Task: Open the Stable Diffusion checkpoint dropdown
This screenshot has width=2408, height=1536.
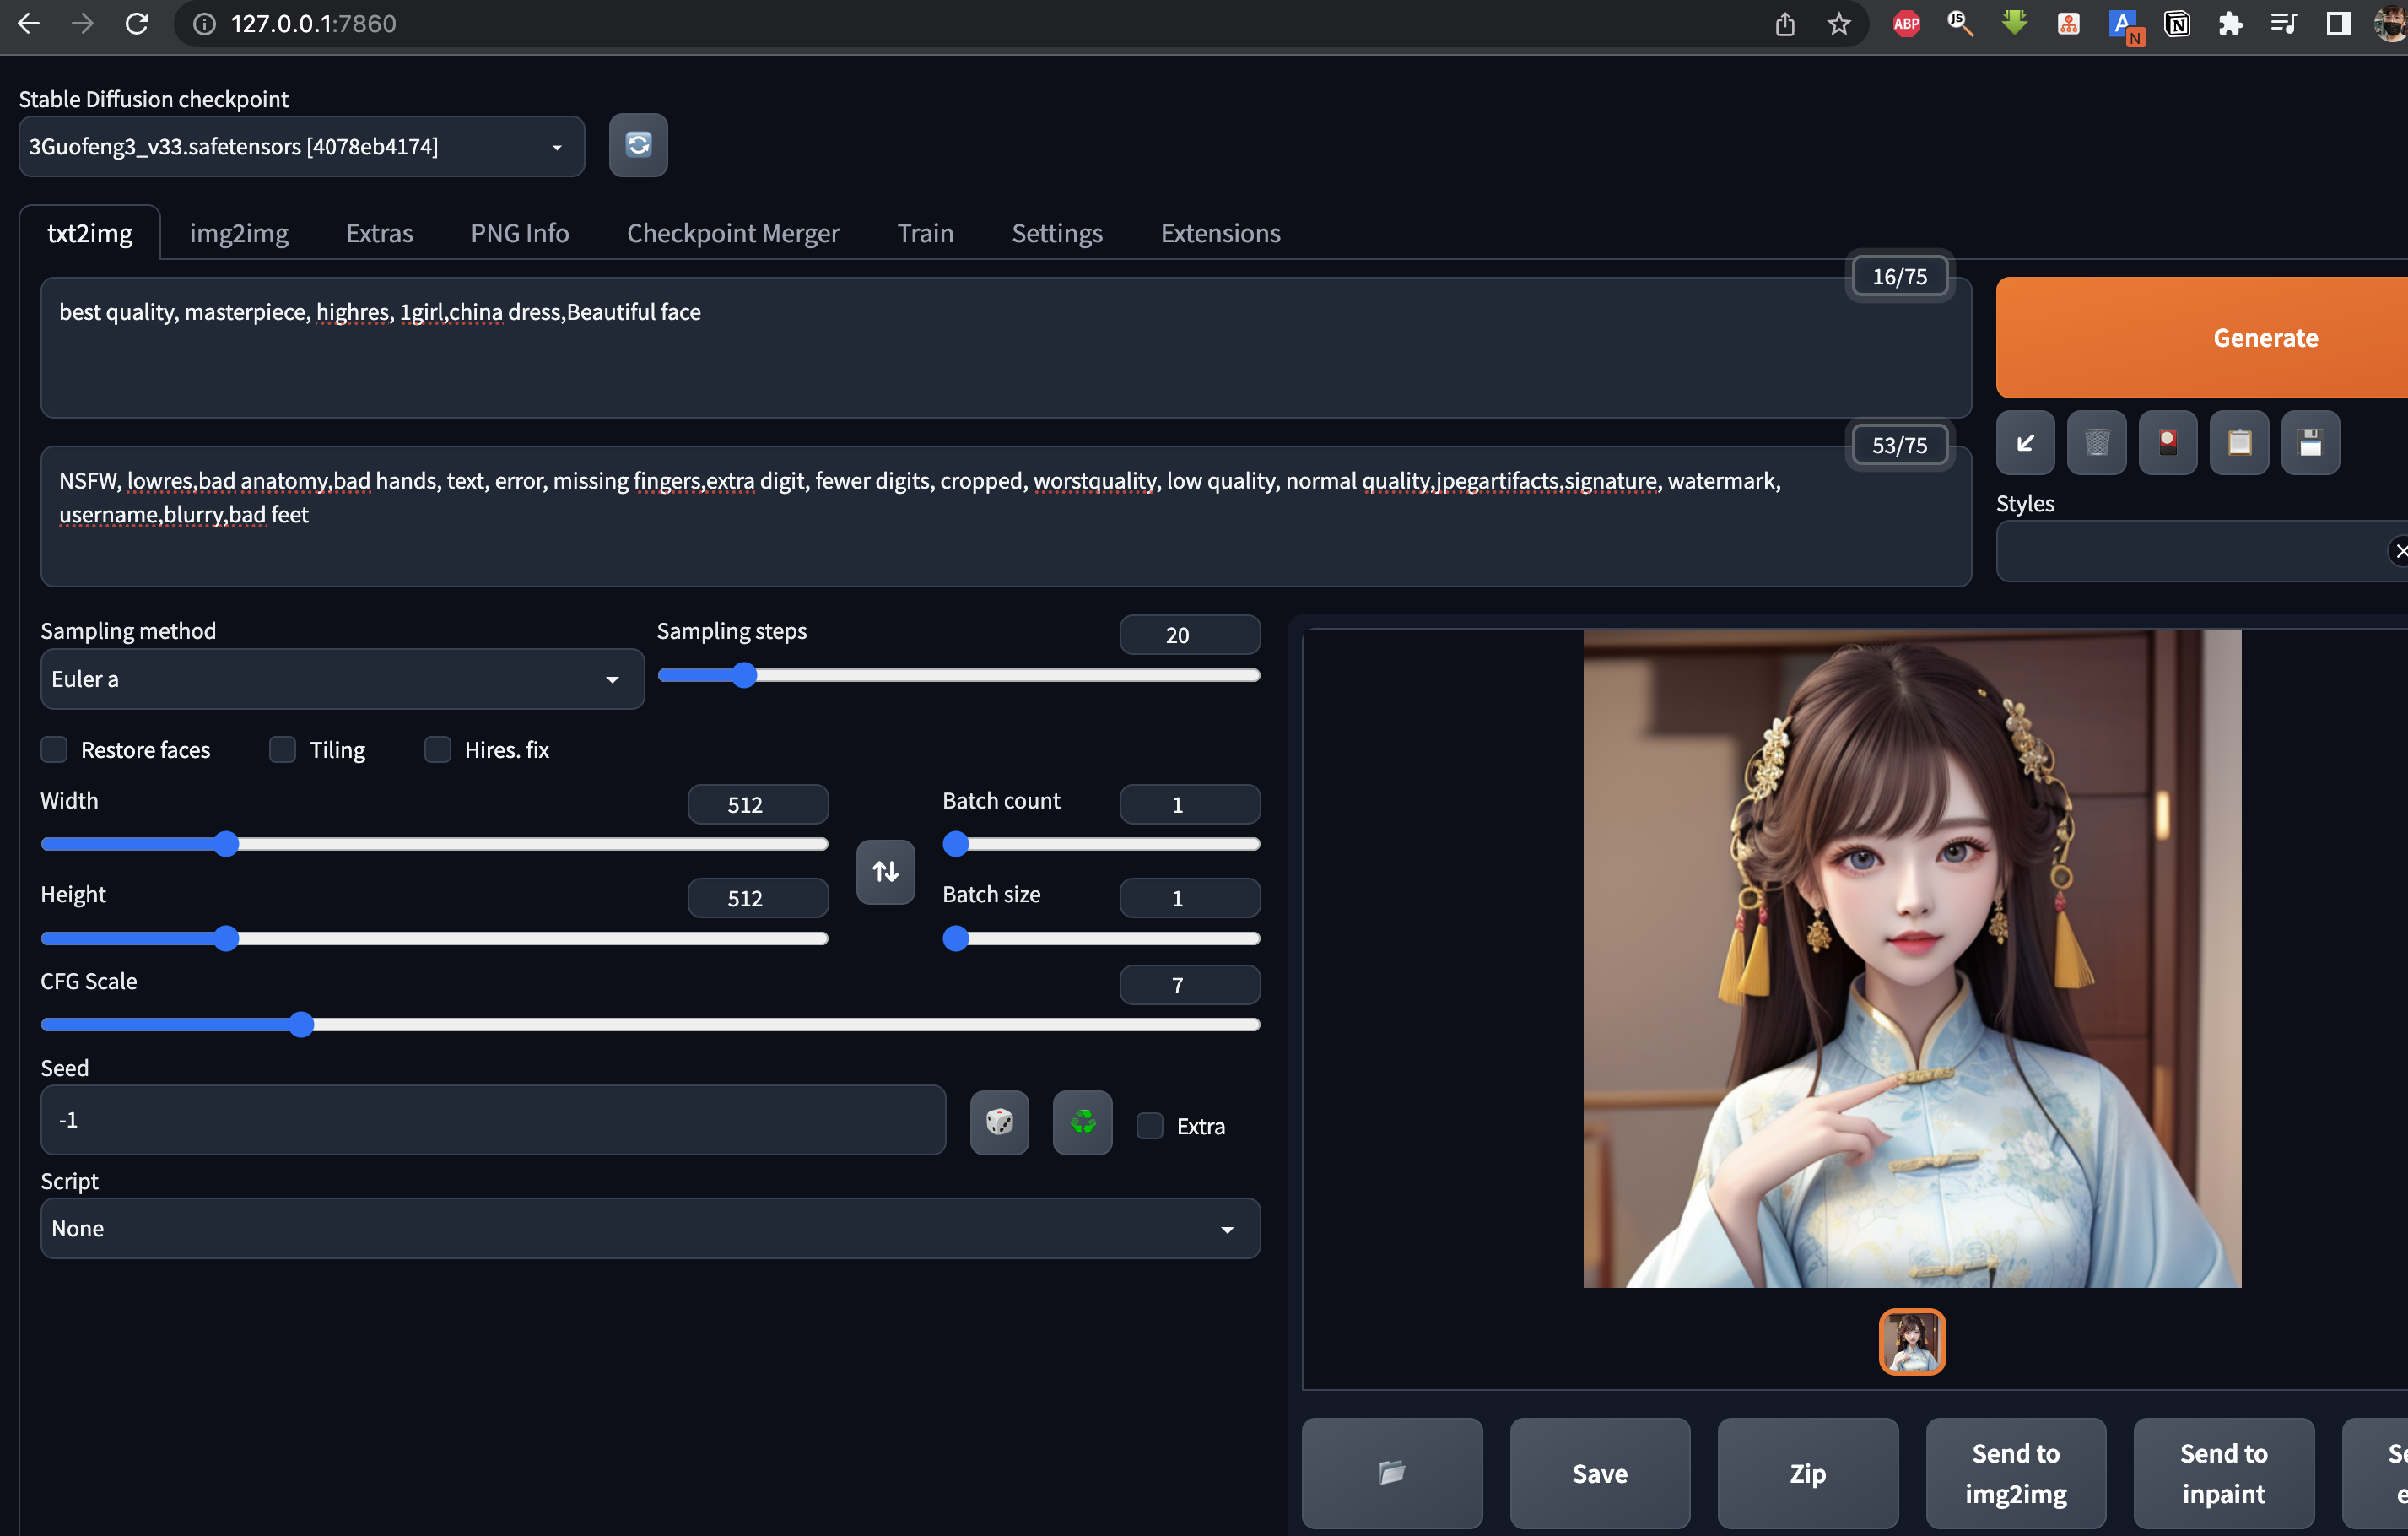Action: (x=301, y=147)
